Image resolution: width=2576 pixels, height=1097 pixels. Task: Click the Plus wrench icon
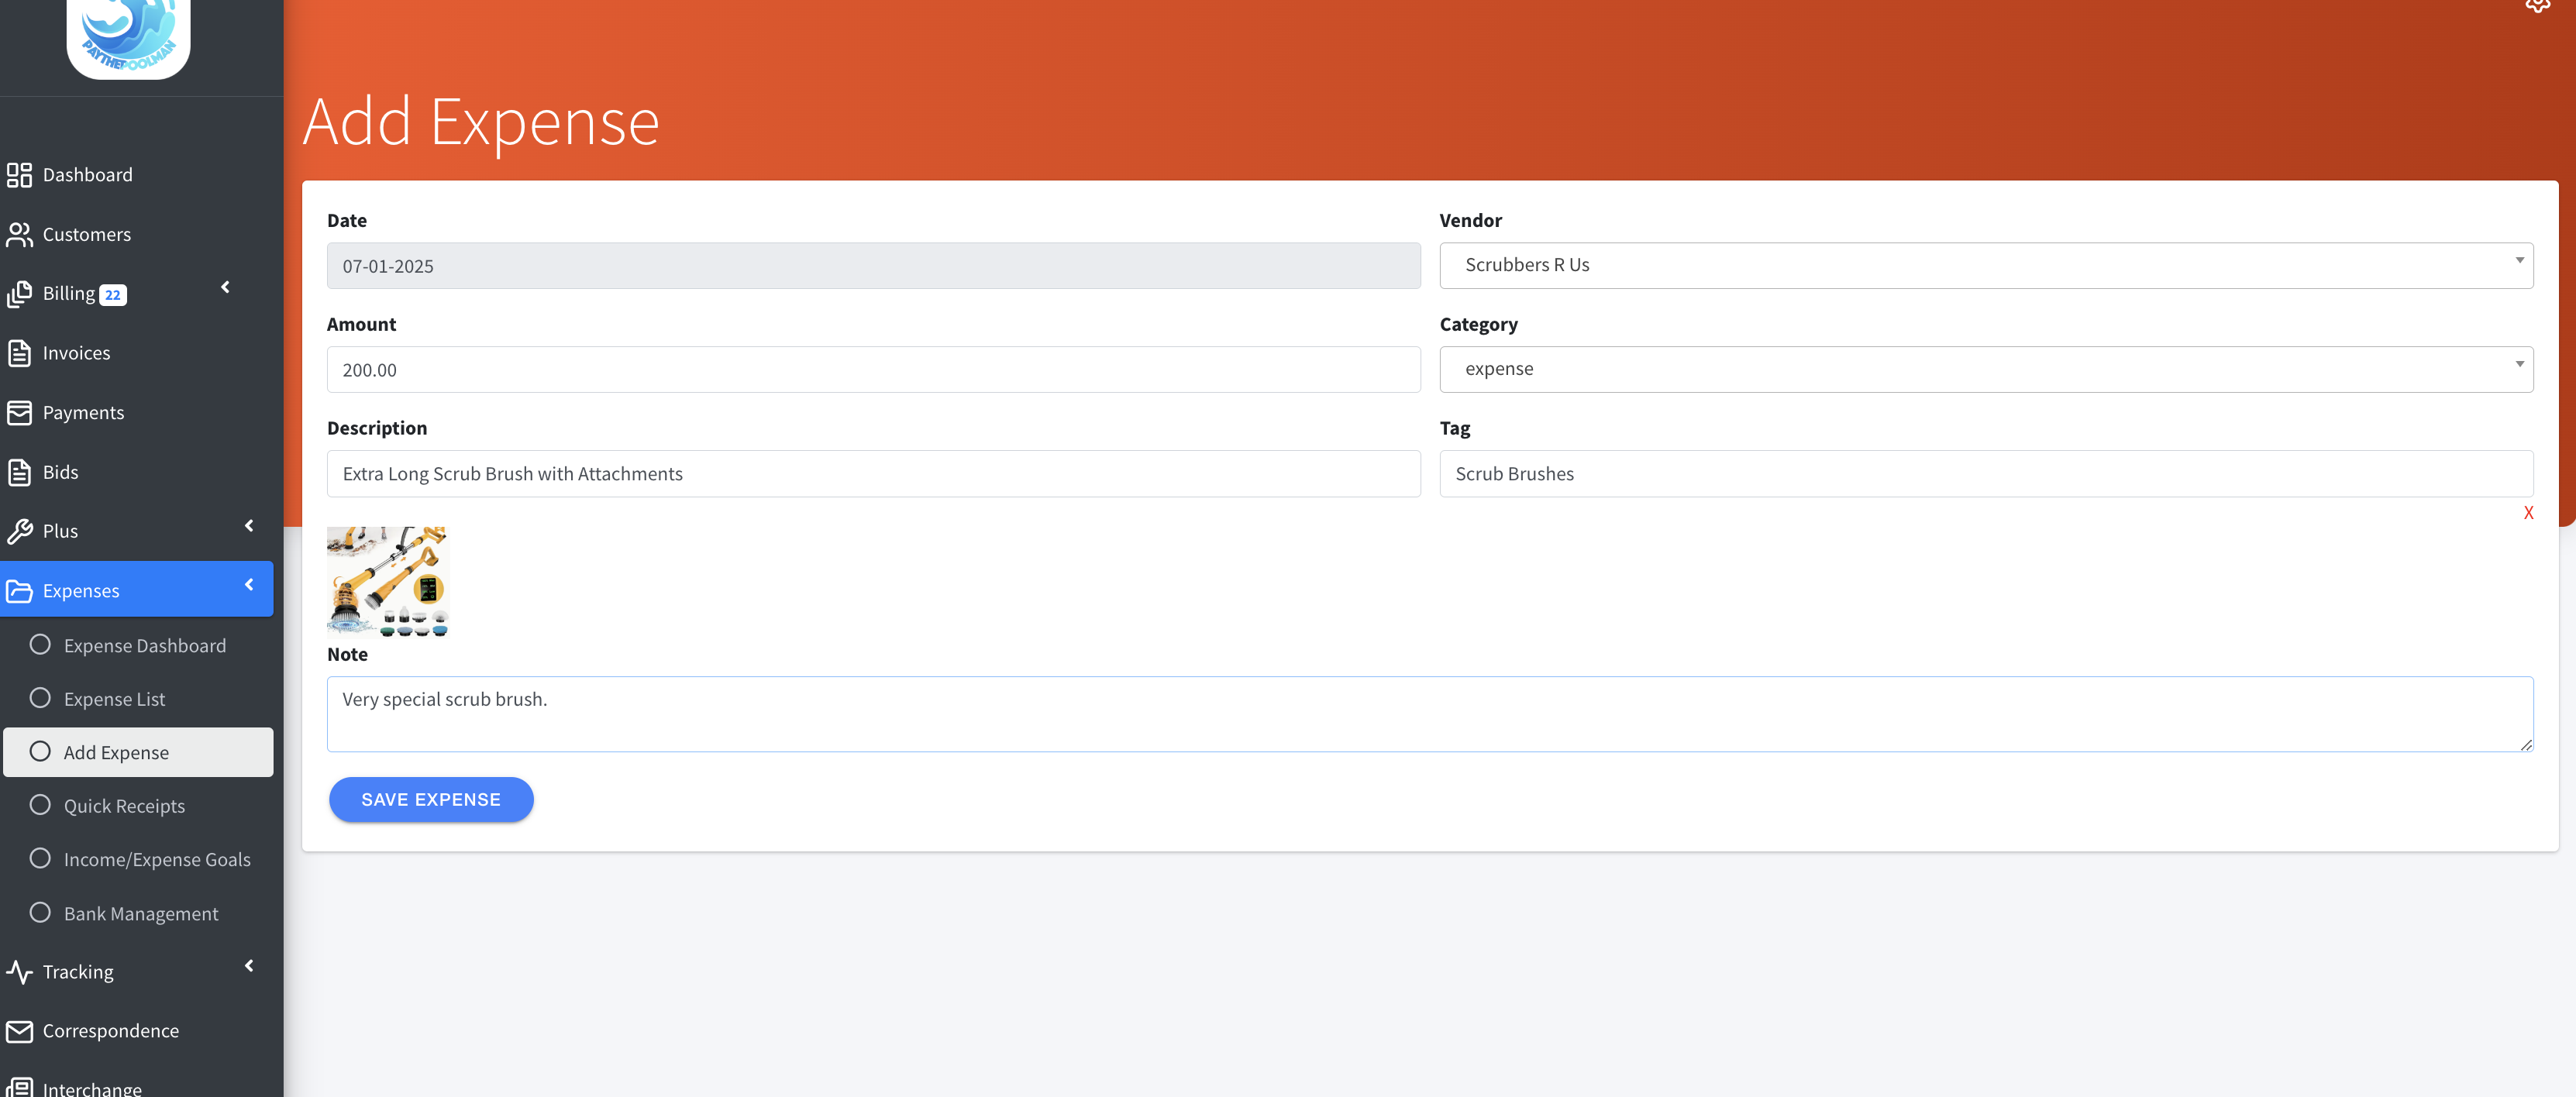pos(19,531)
